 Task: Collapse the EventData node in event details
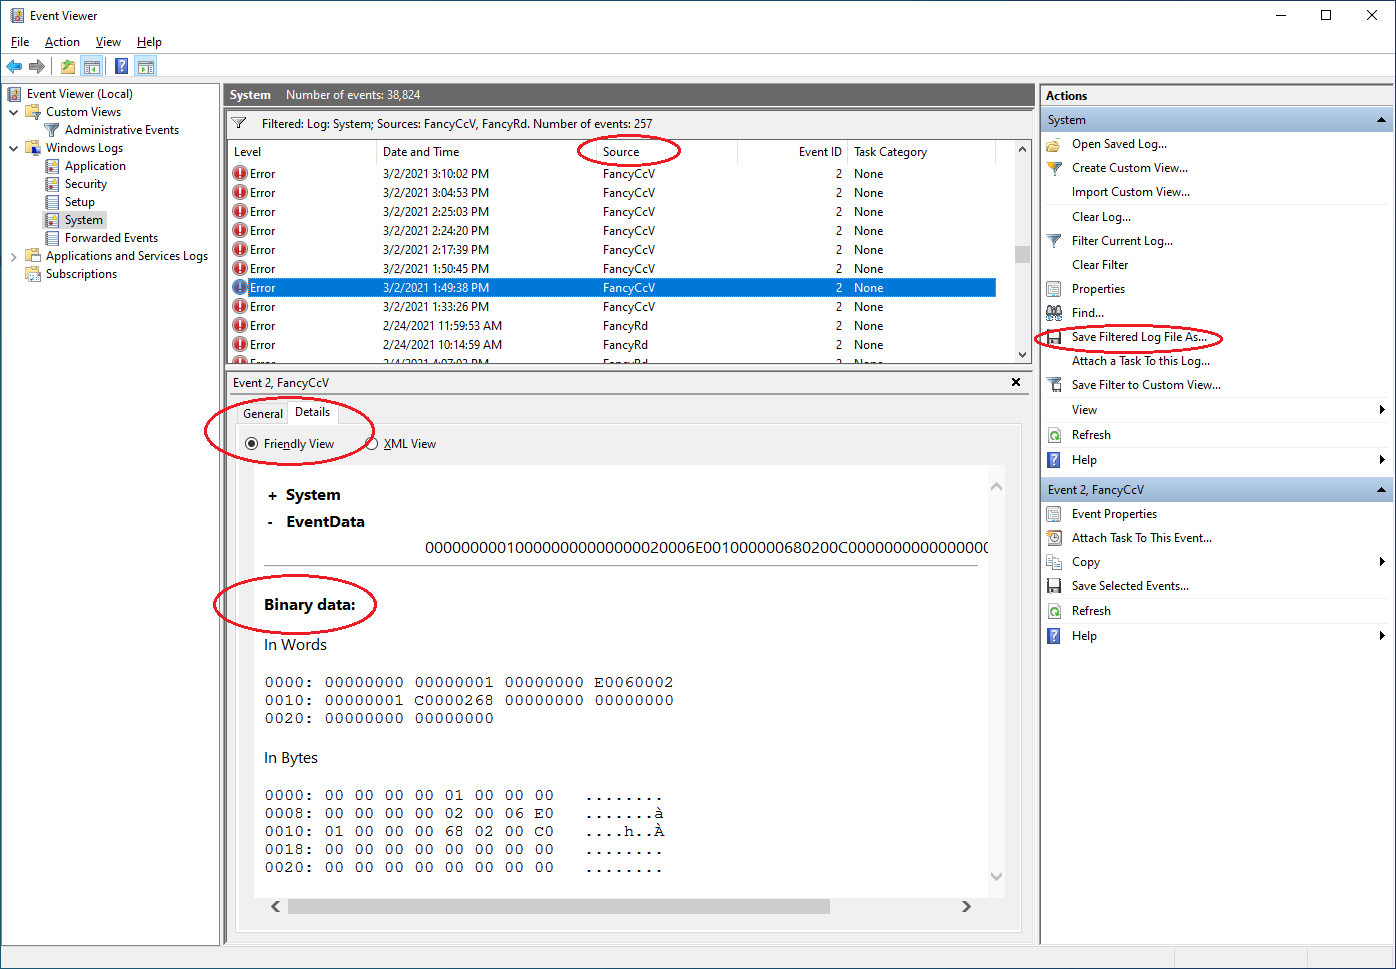click(270, 522)
